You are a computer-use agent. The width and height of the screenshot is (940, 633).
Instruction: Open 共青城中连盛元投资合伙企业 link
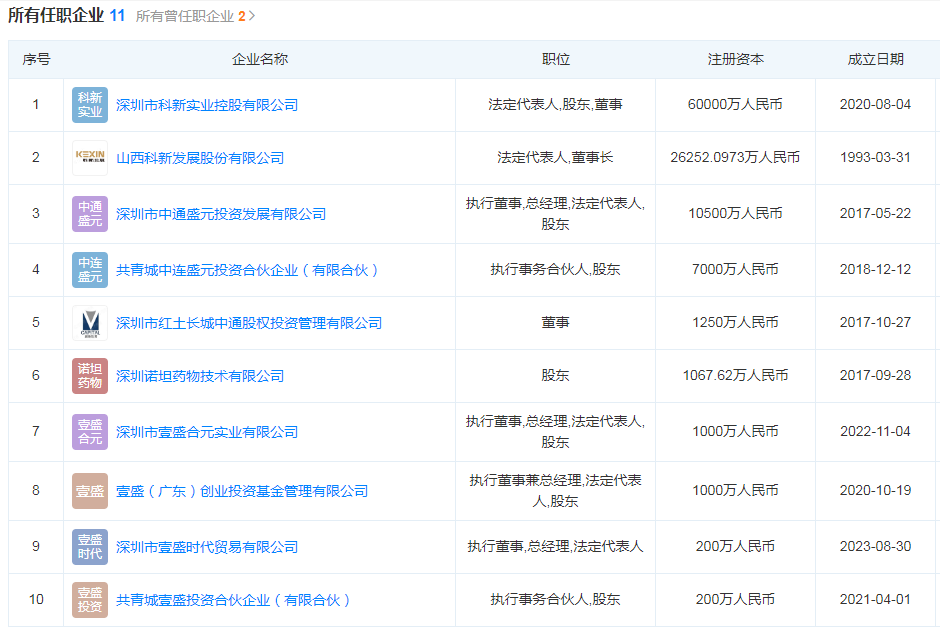pos(247,270)
